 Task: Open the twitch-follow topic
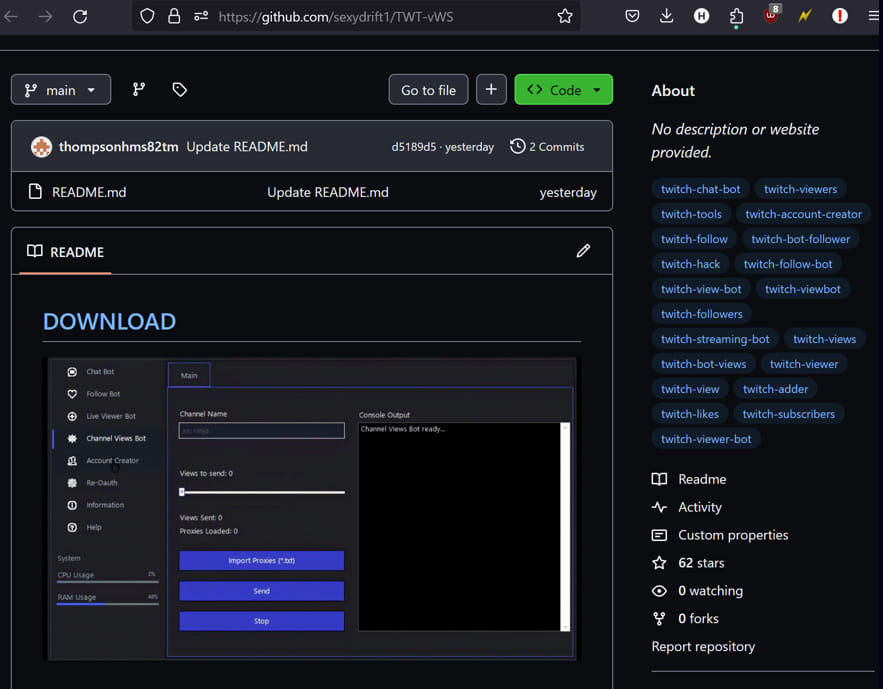[x=694, y=239]
